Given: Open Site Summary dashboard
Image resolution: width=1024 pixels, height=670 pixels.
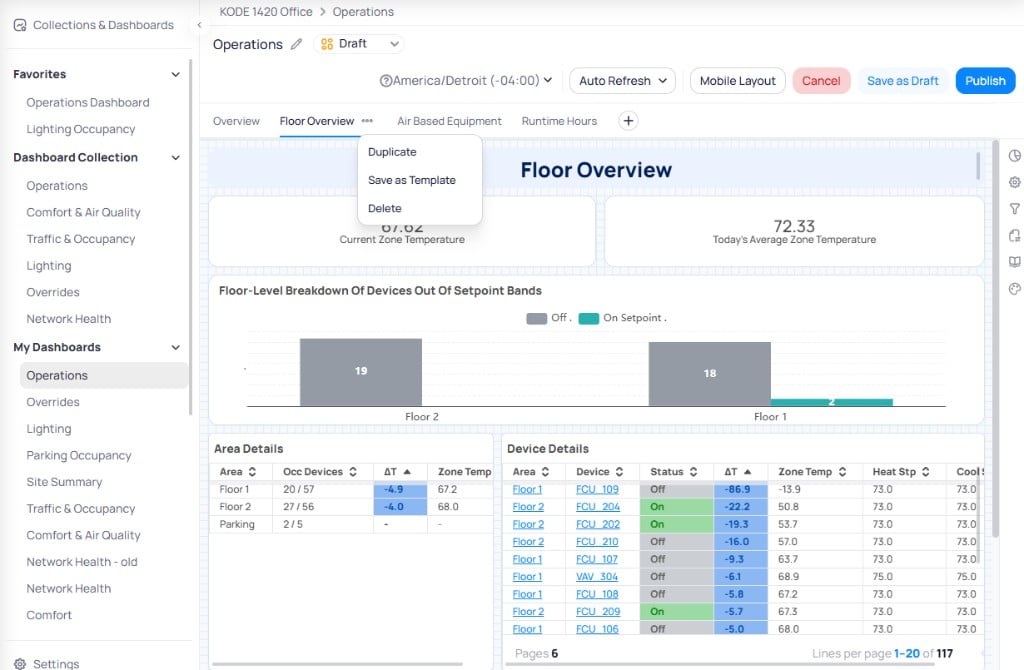Looking at the screenshot, I should point(64,482).
